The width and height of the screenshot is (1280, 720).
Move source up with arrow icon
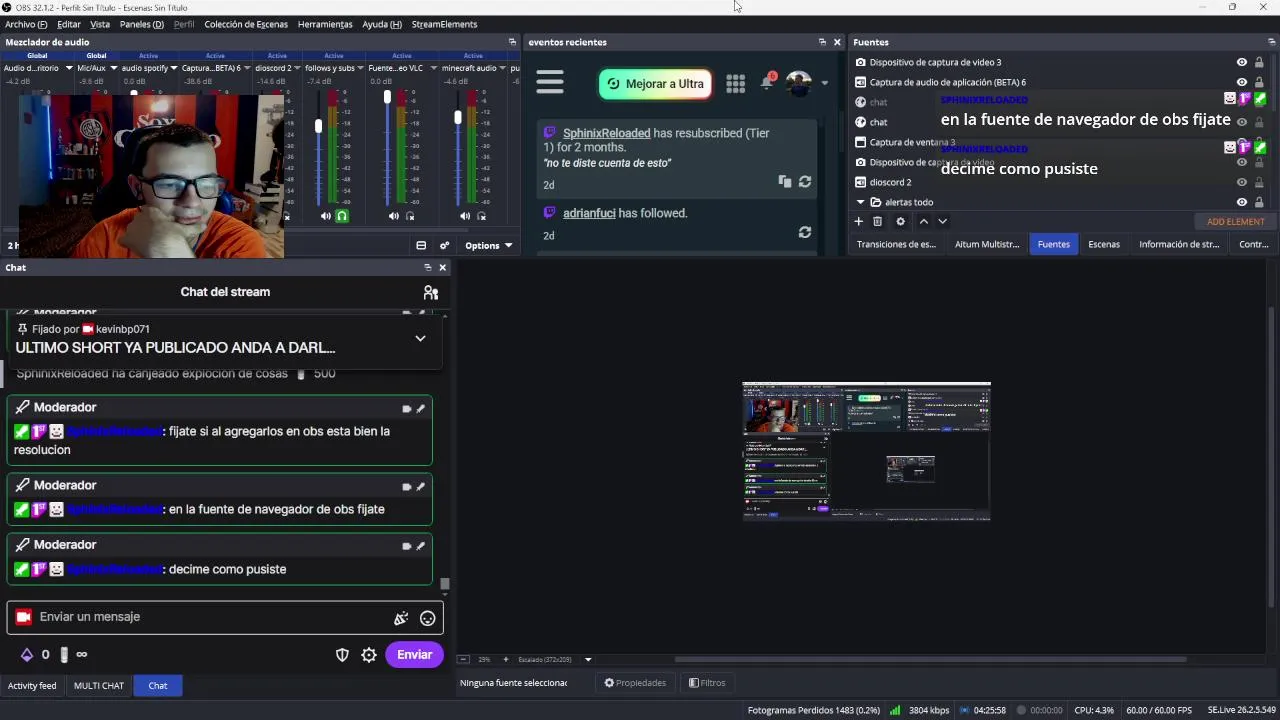(923, 221)
